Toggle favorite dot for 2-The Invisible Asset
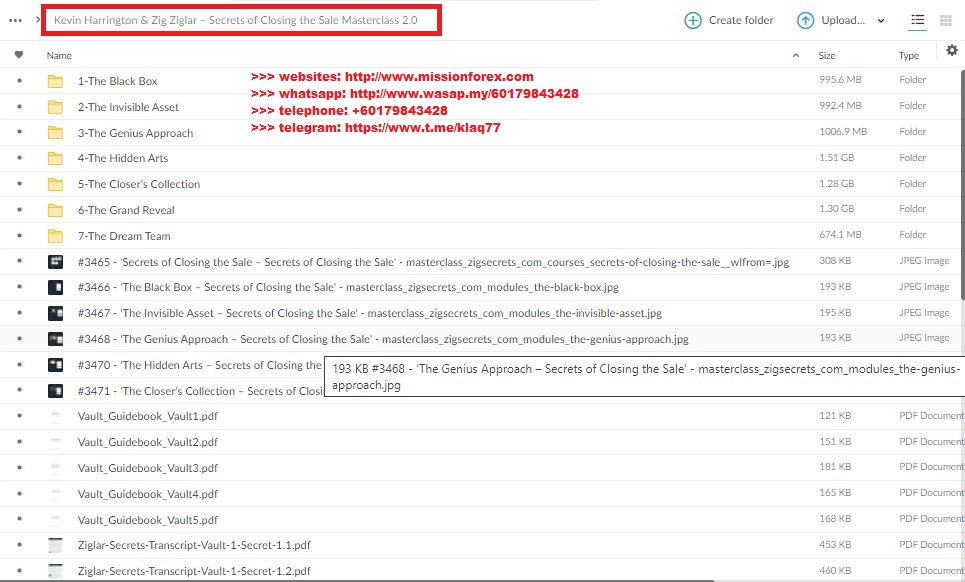This screenshot has width=965, height=582. coord(20,106)
